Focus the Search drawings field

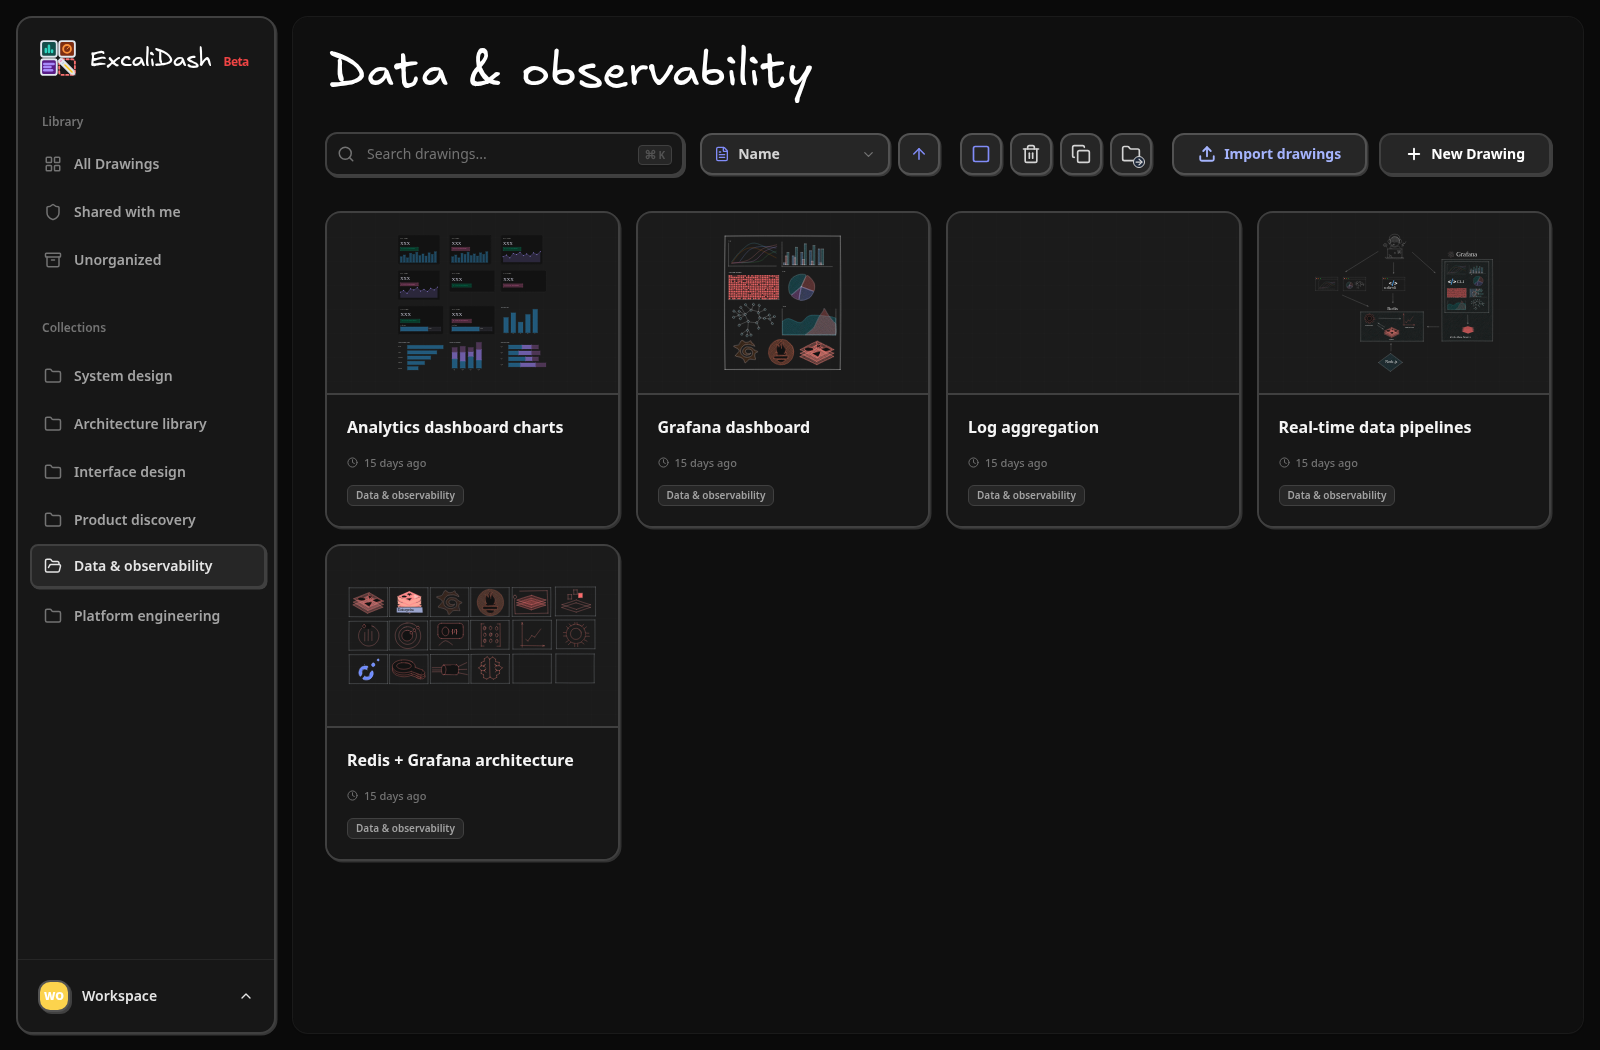(x=505, y=154)
